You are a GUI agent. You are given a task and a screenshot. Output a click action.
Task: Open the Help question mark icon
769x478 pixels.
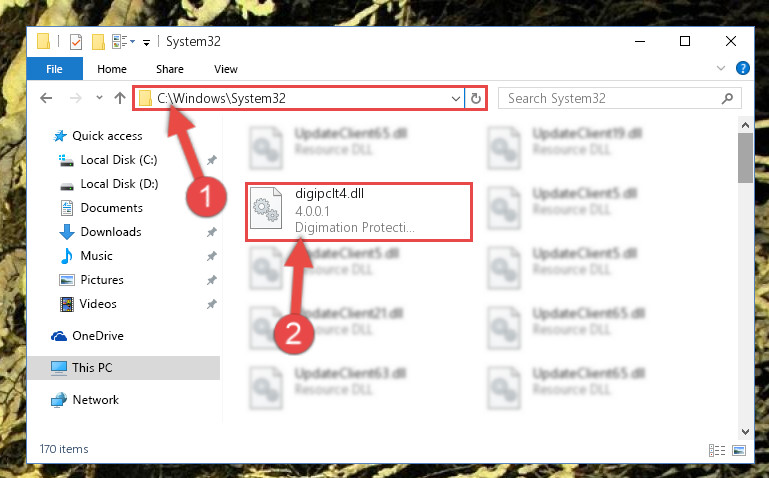[x=743, y=68]
